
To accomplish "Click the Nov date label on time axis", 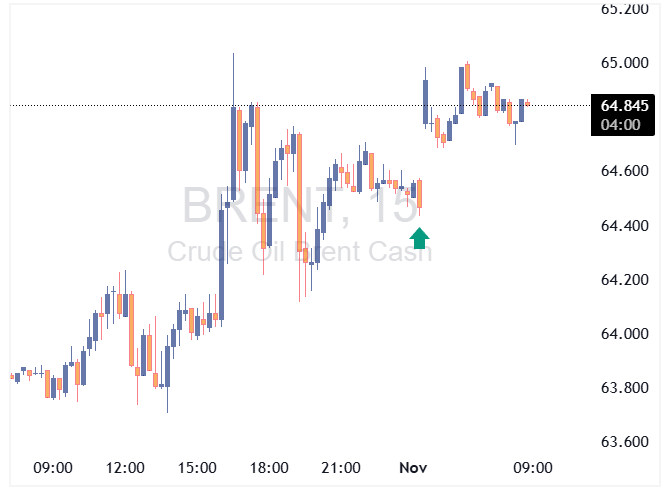I will 414,468.
